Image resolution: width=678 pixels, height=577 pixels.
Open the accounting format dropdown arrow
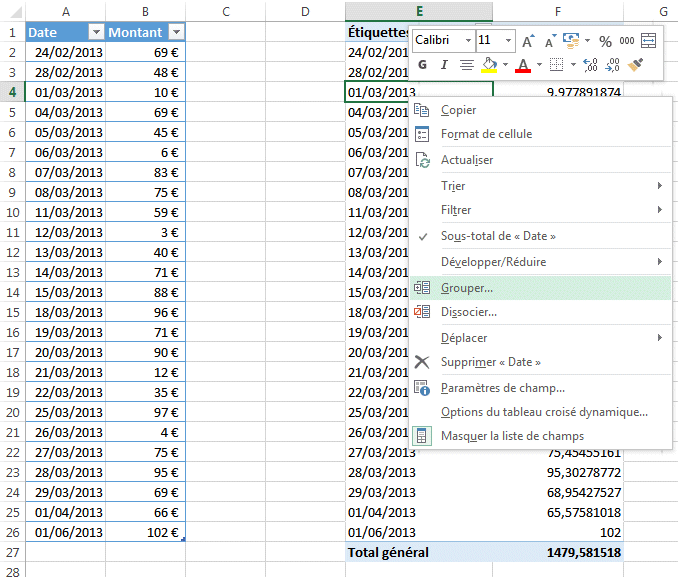(x=587, y=41)
